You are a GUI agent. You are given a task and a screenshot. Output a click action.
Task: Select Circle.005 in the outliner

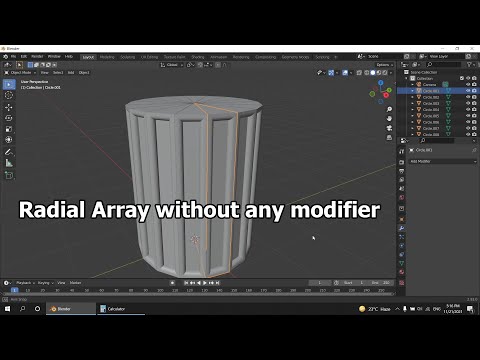431,116
